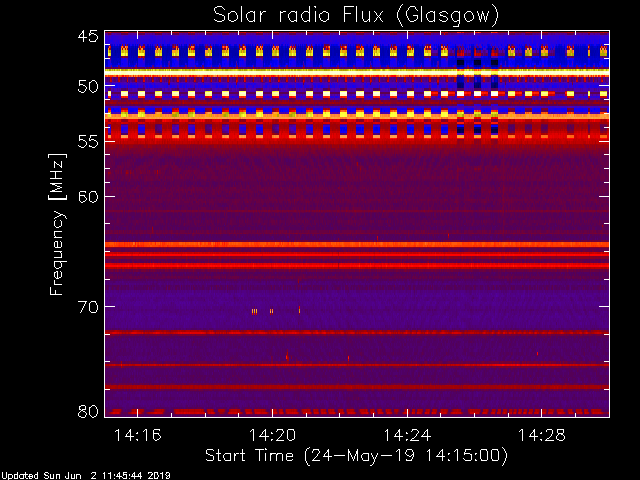The width and height of the screenshot is (640, 480).
Task: Click the 45 MHz frequency tick label
Action: pyautogui.click(x=88, y=37)
